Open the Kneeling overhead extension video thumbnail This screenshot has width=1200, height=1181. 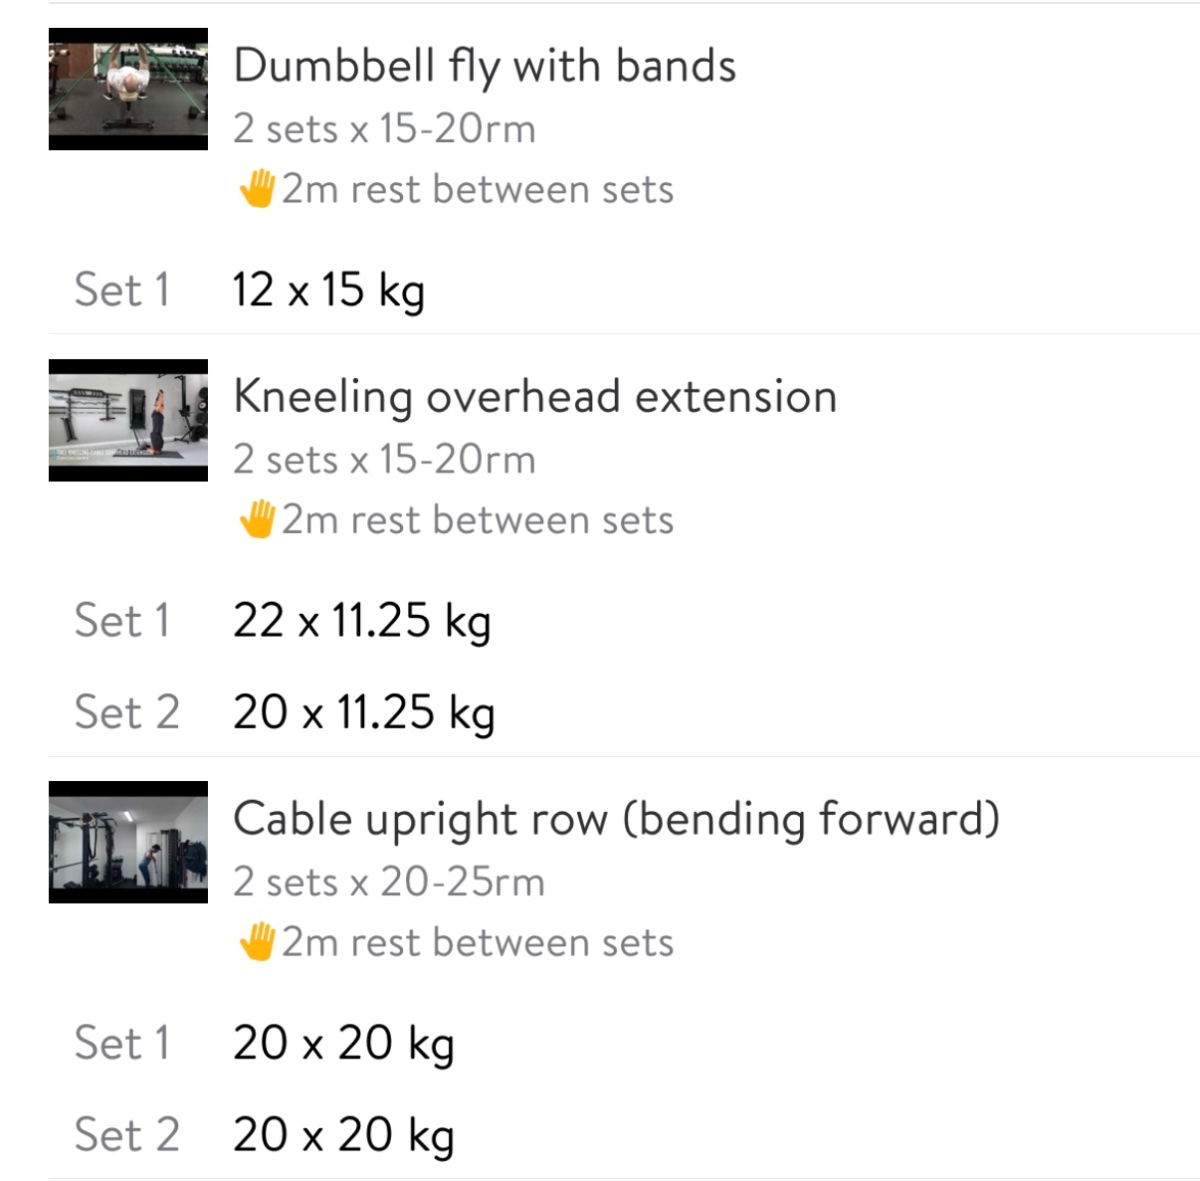(128, 420)
